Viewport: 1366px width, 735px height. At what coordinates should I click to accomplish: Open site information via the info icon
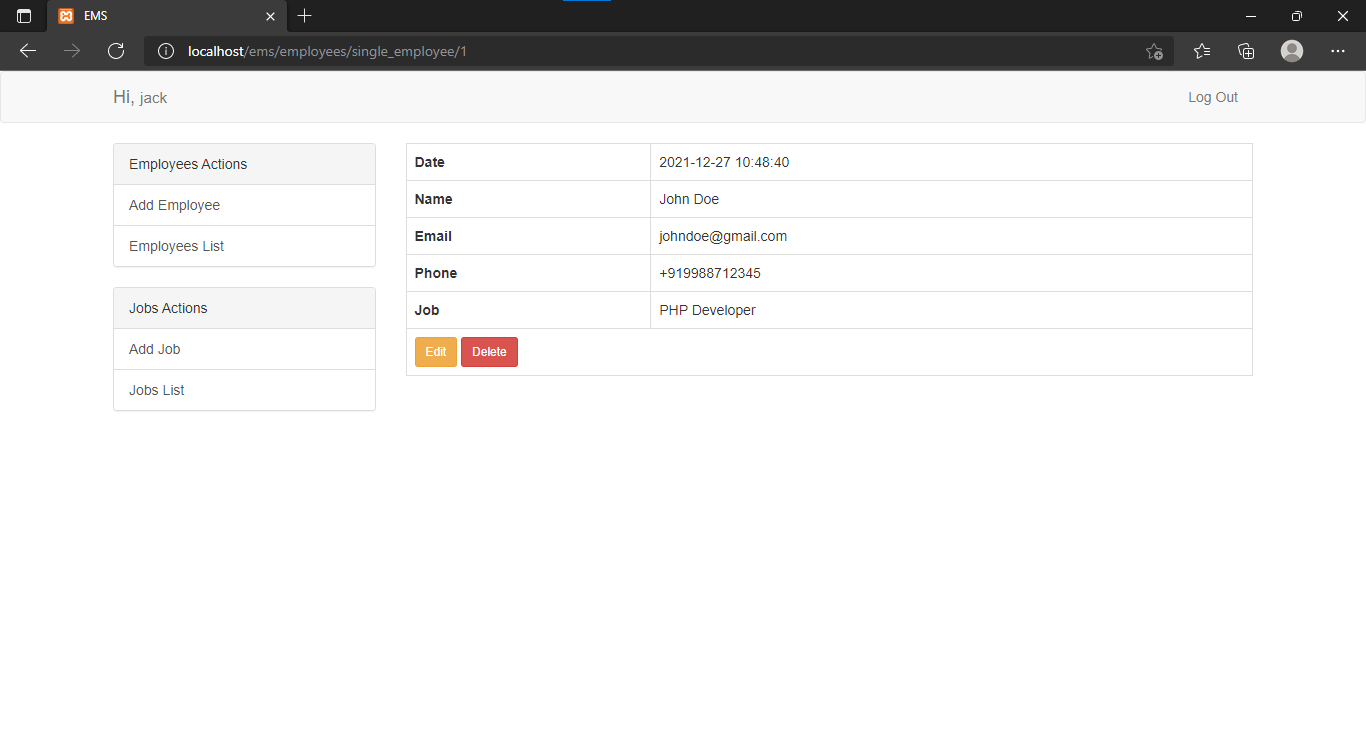tap(165, 51)
